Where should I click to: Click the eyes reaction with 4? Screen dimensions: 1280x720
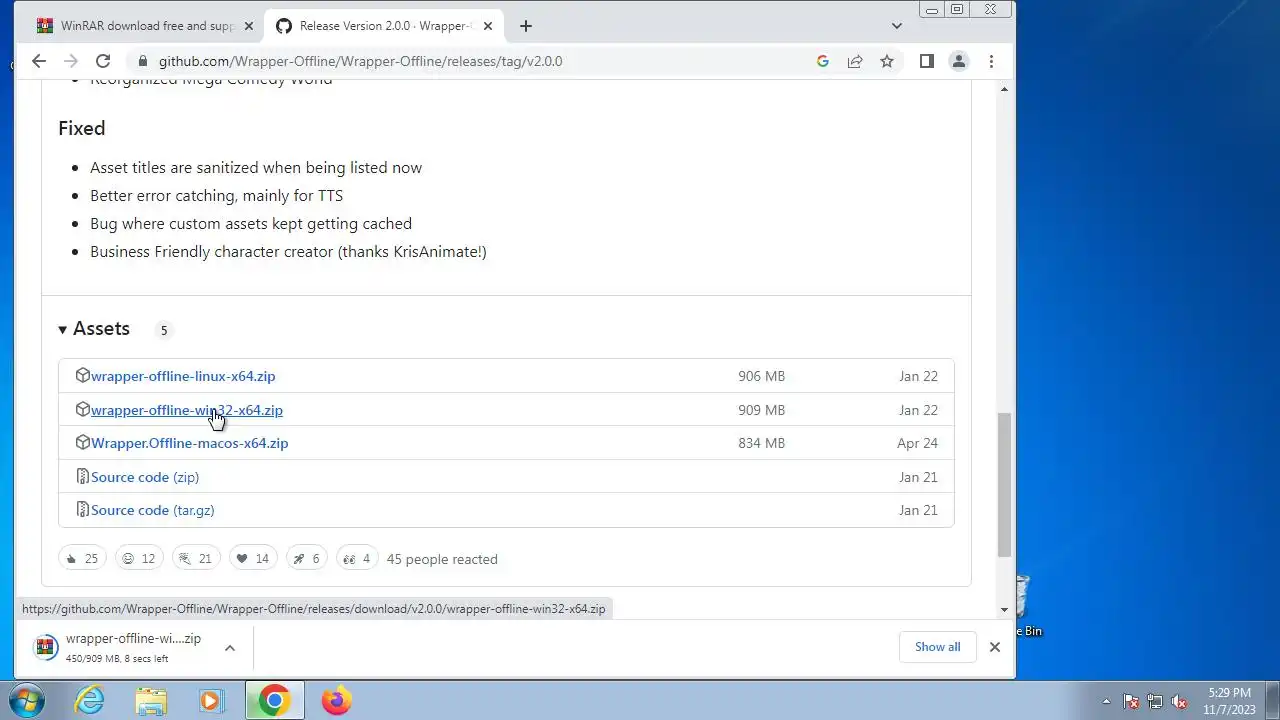point(357,559)
